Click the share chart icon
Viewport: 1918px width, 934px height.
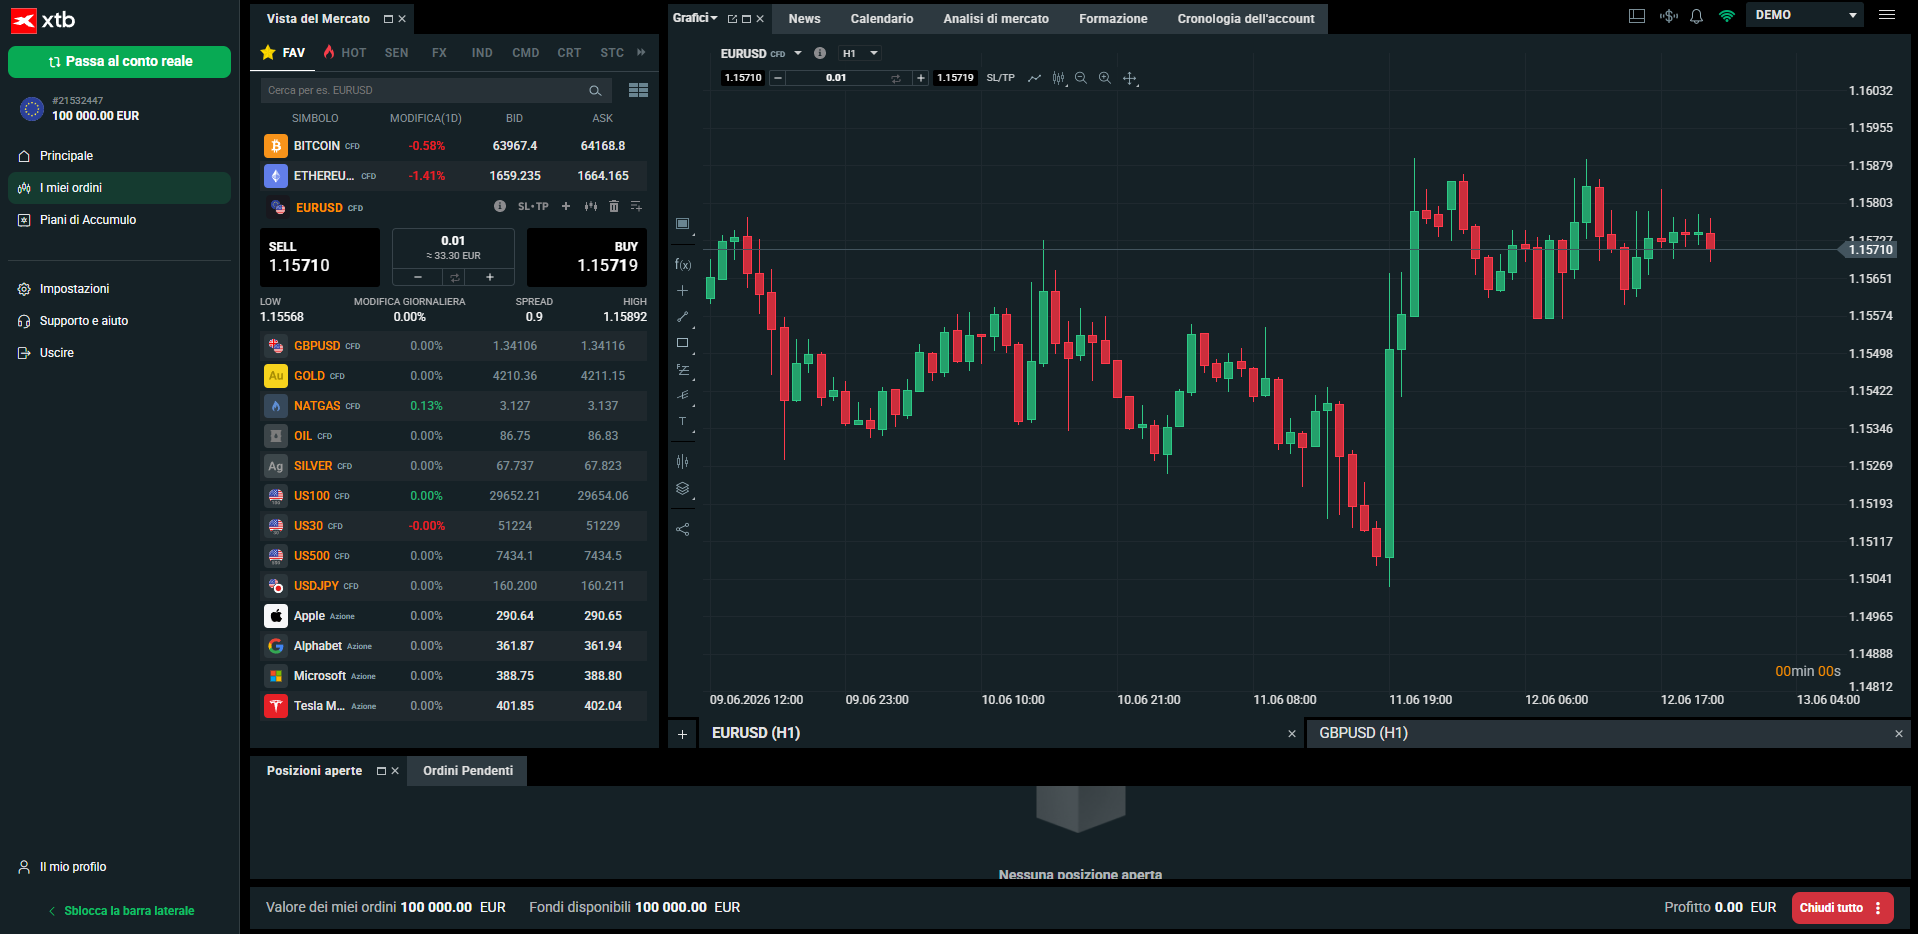click(683, 529)
